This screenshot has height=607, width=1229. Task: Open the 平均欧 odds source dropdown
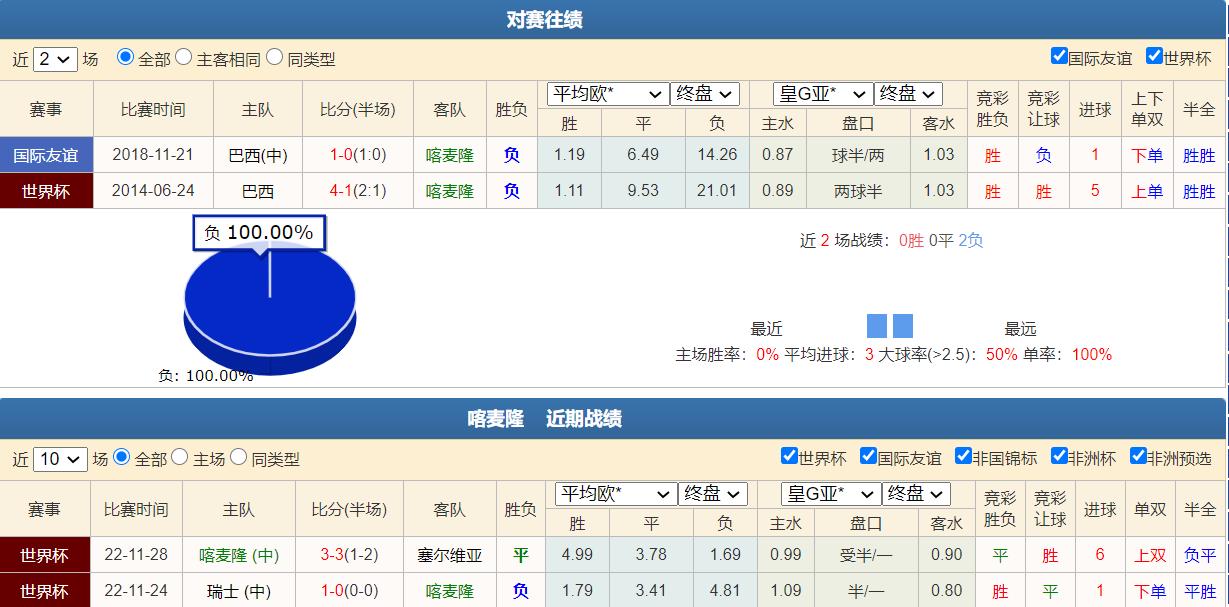tap(608, 94)
